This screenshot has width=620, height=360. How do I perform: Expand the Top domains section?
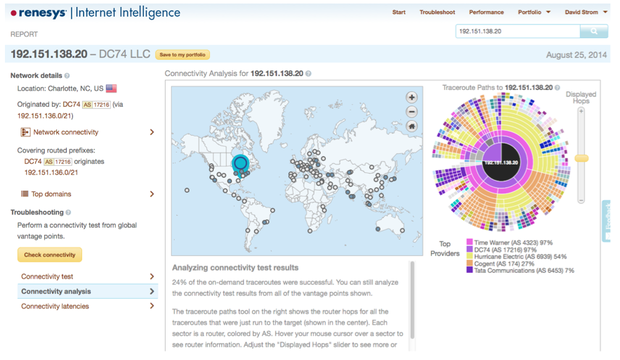[x=152, y=194]
